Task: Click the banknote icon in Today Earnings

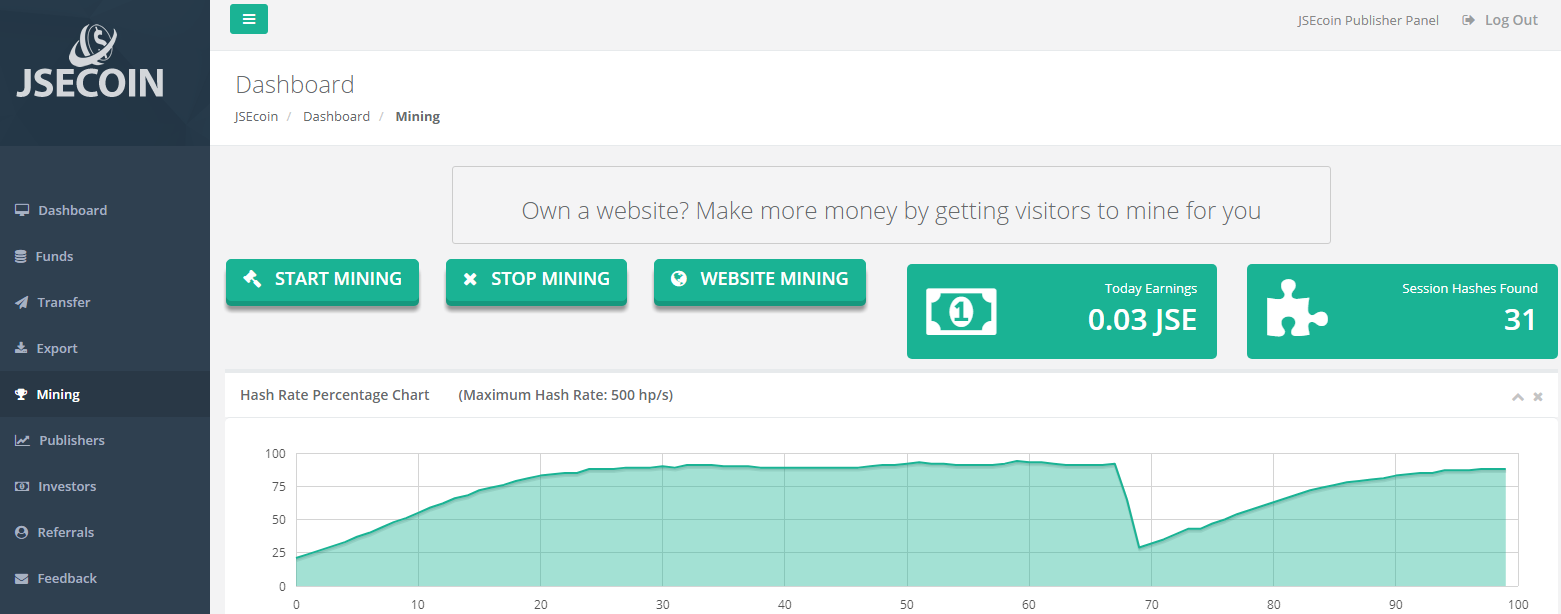Action: (x=961, y=311)
